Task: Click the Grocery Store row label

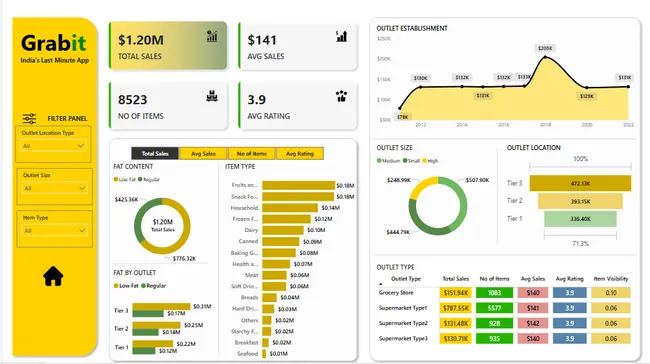Action: (396, 293)
